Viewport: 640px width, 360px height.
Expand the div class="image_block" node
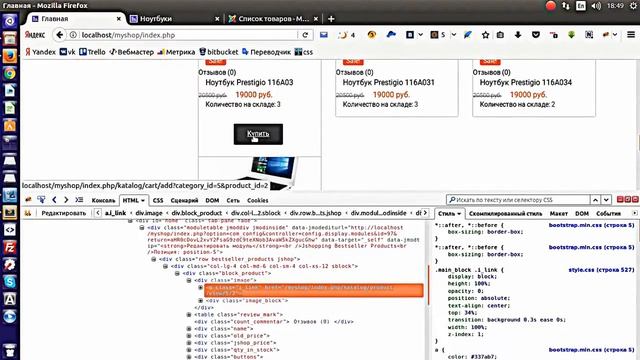pos(200,300)
